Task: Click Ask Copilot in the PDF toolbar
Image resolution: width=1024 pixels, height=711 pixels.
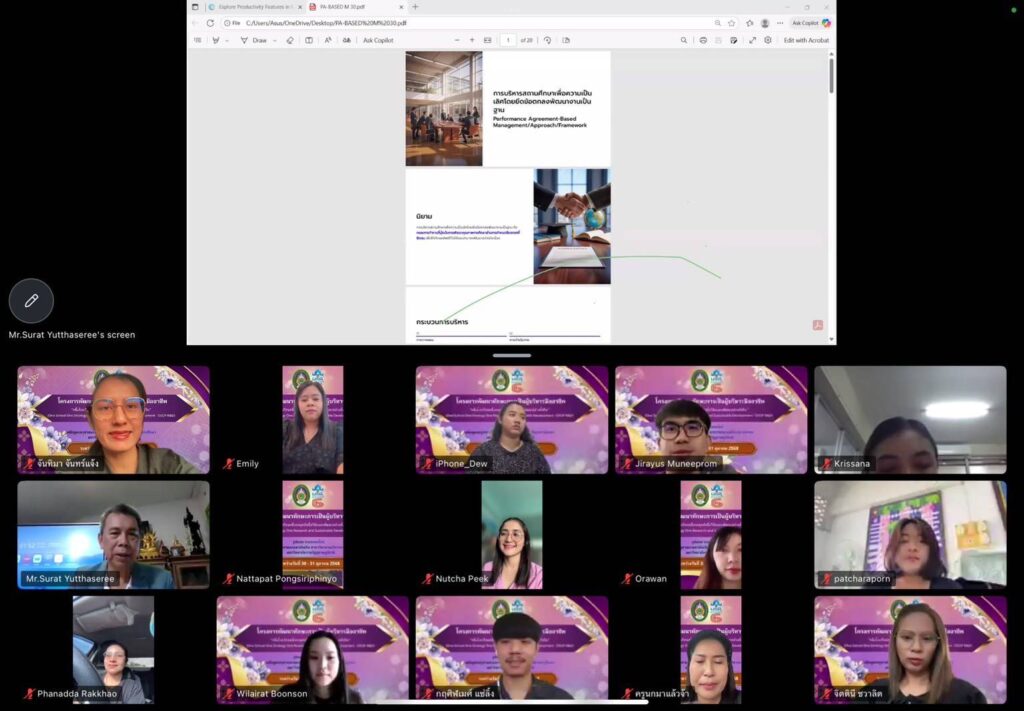Action: [x=378, y=41]
